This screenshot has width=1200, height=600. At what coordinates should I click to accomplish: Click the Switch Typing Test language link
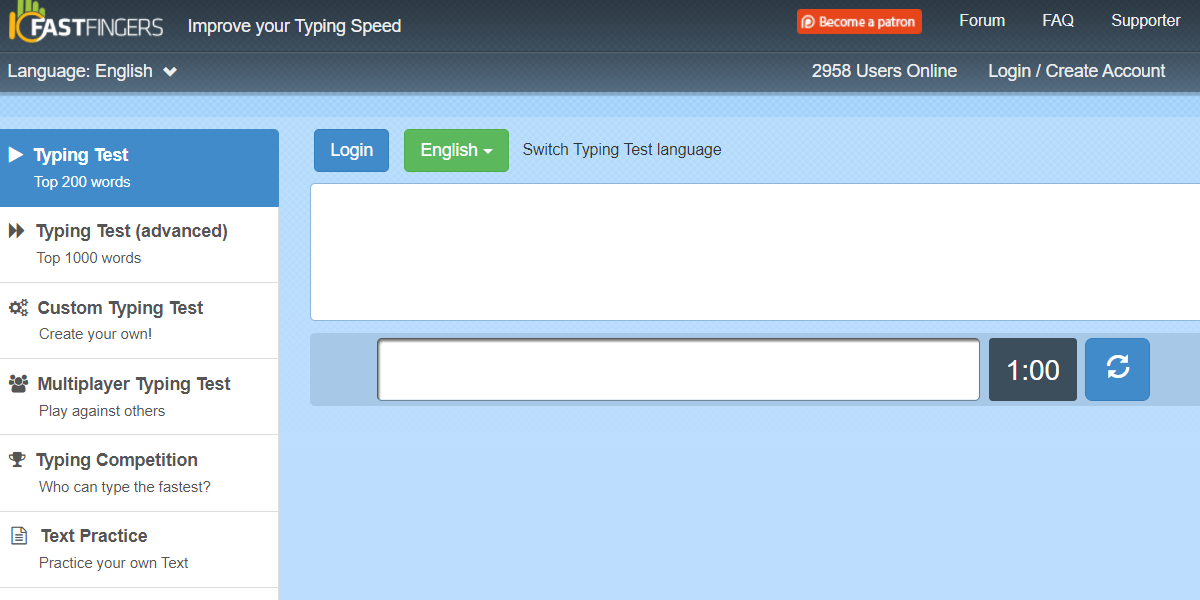pos(622,149)
